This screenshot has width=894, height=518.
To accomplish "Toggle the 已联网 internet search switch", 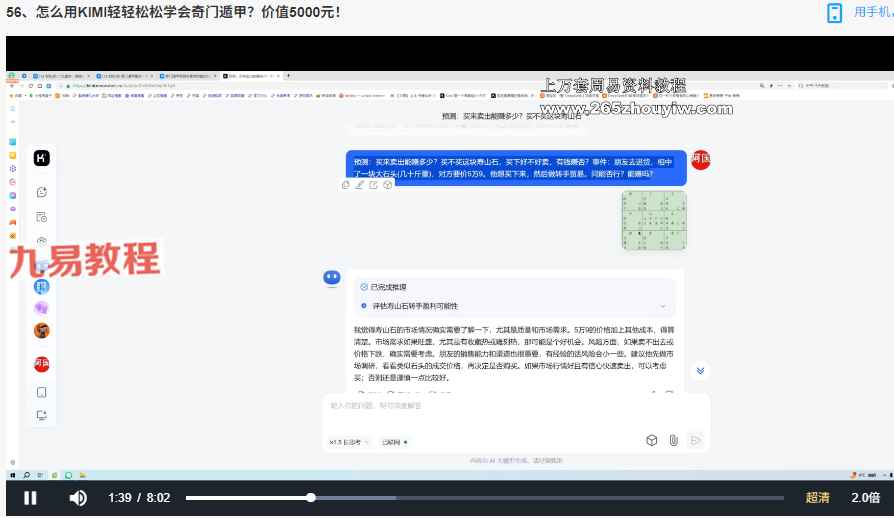I will click(x=395, y=442).
